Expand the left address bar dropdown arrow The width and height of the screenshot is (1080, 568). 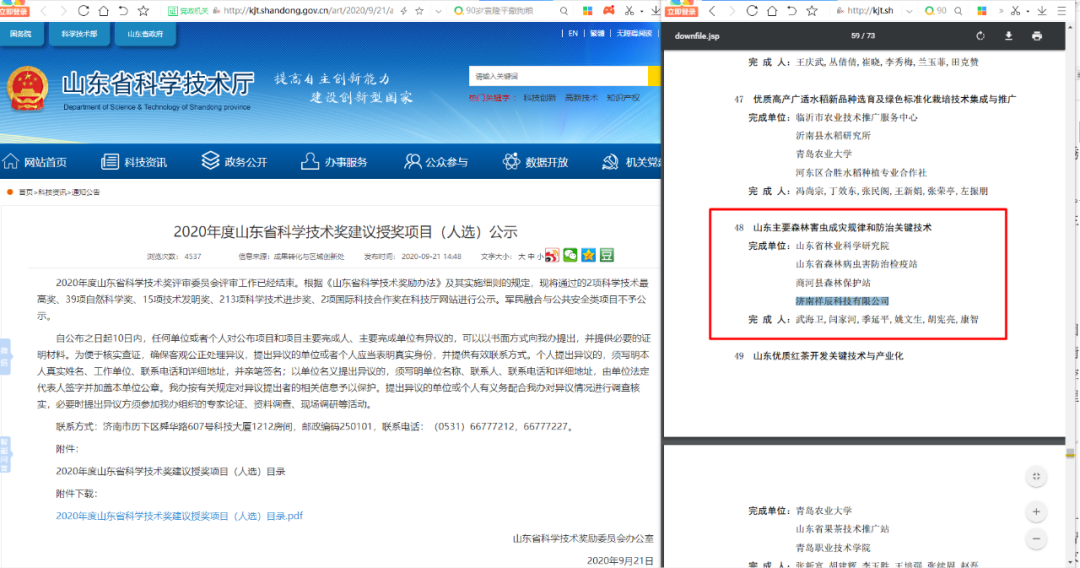(x=436, y=10)
